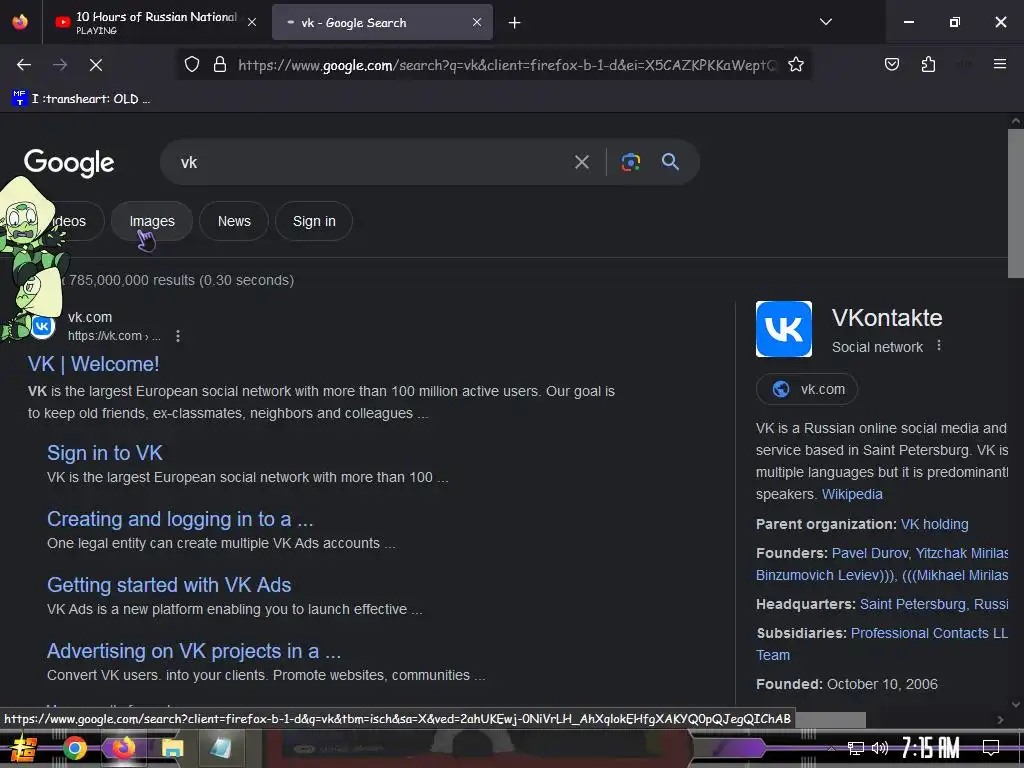Click the Windows Start button

pos(23,748)
